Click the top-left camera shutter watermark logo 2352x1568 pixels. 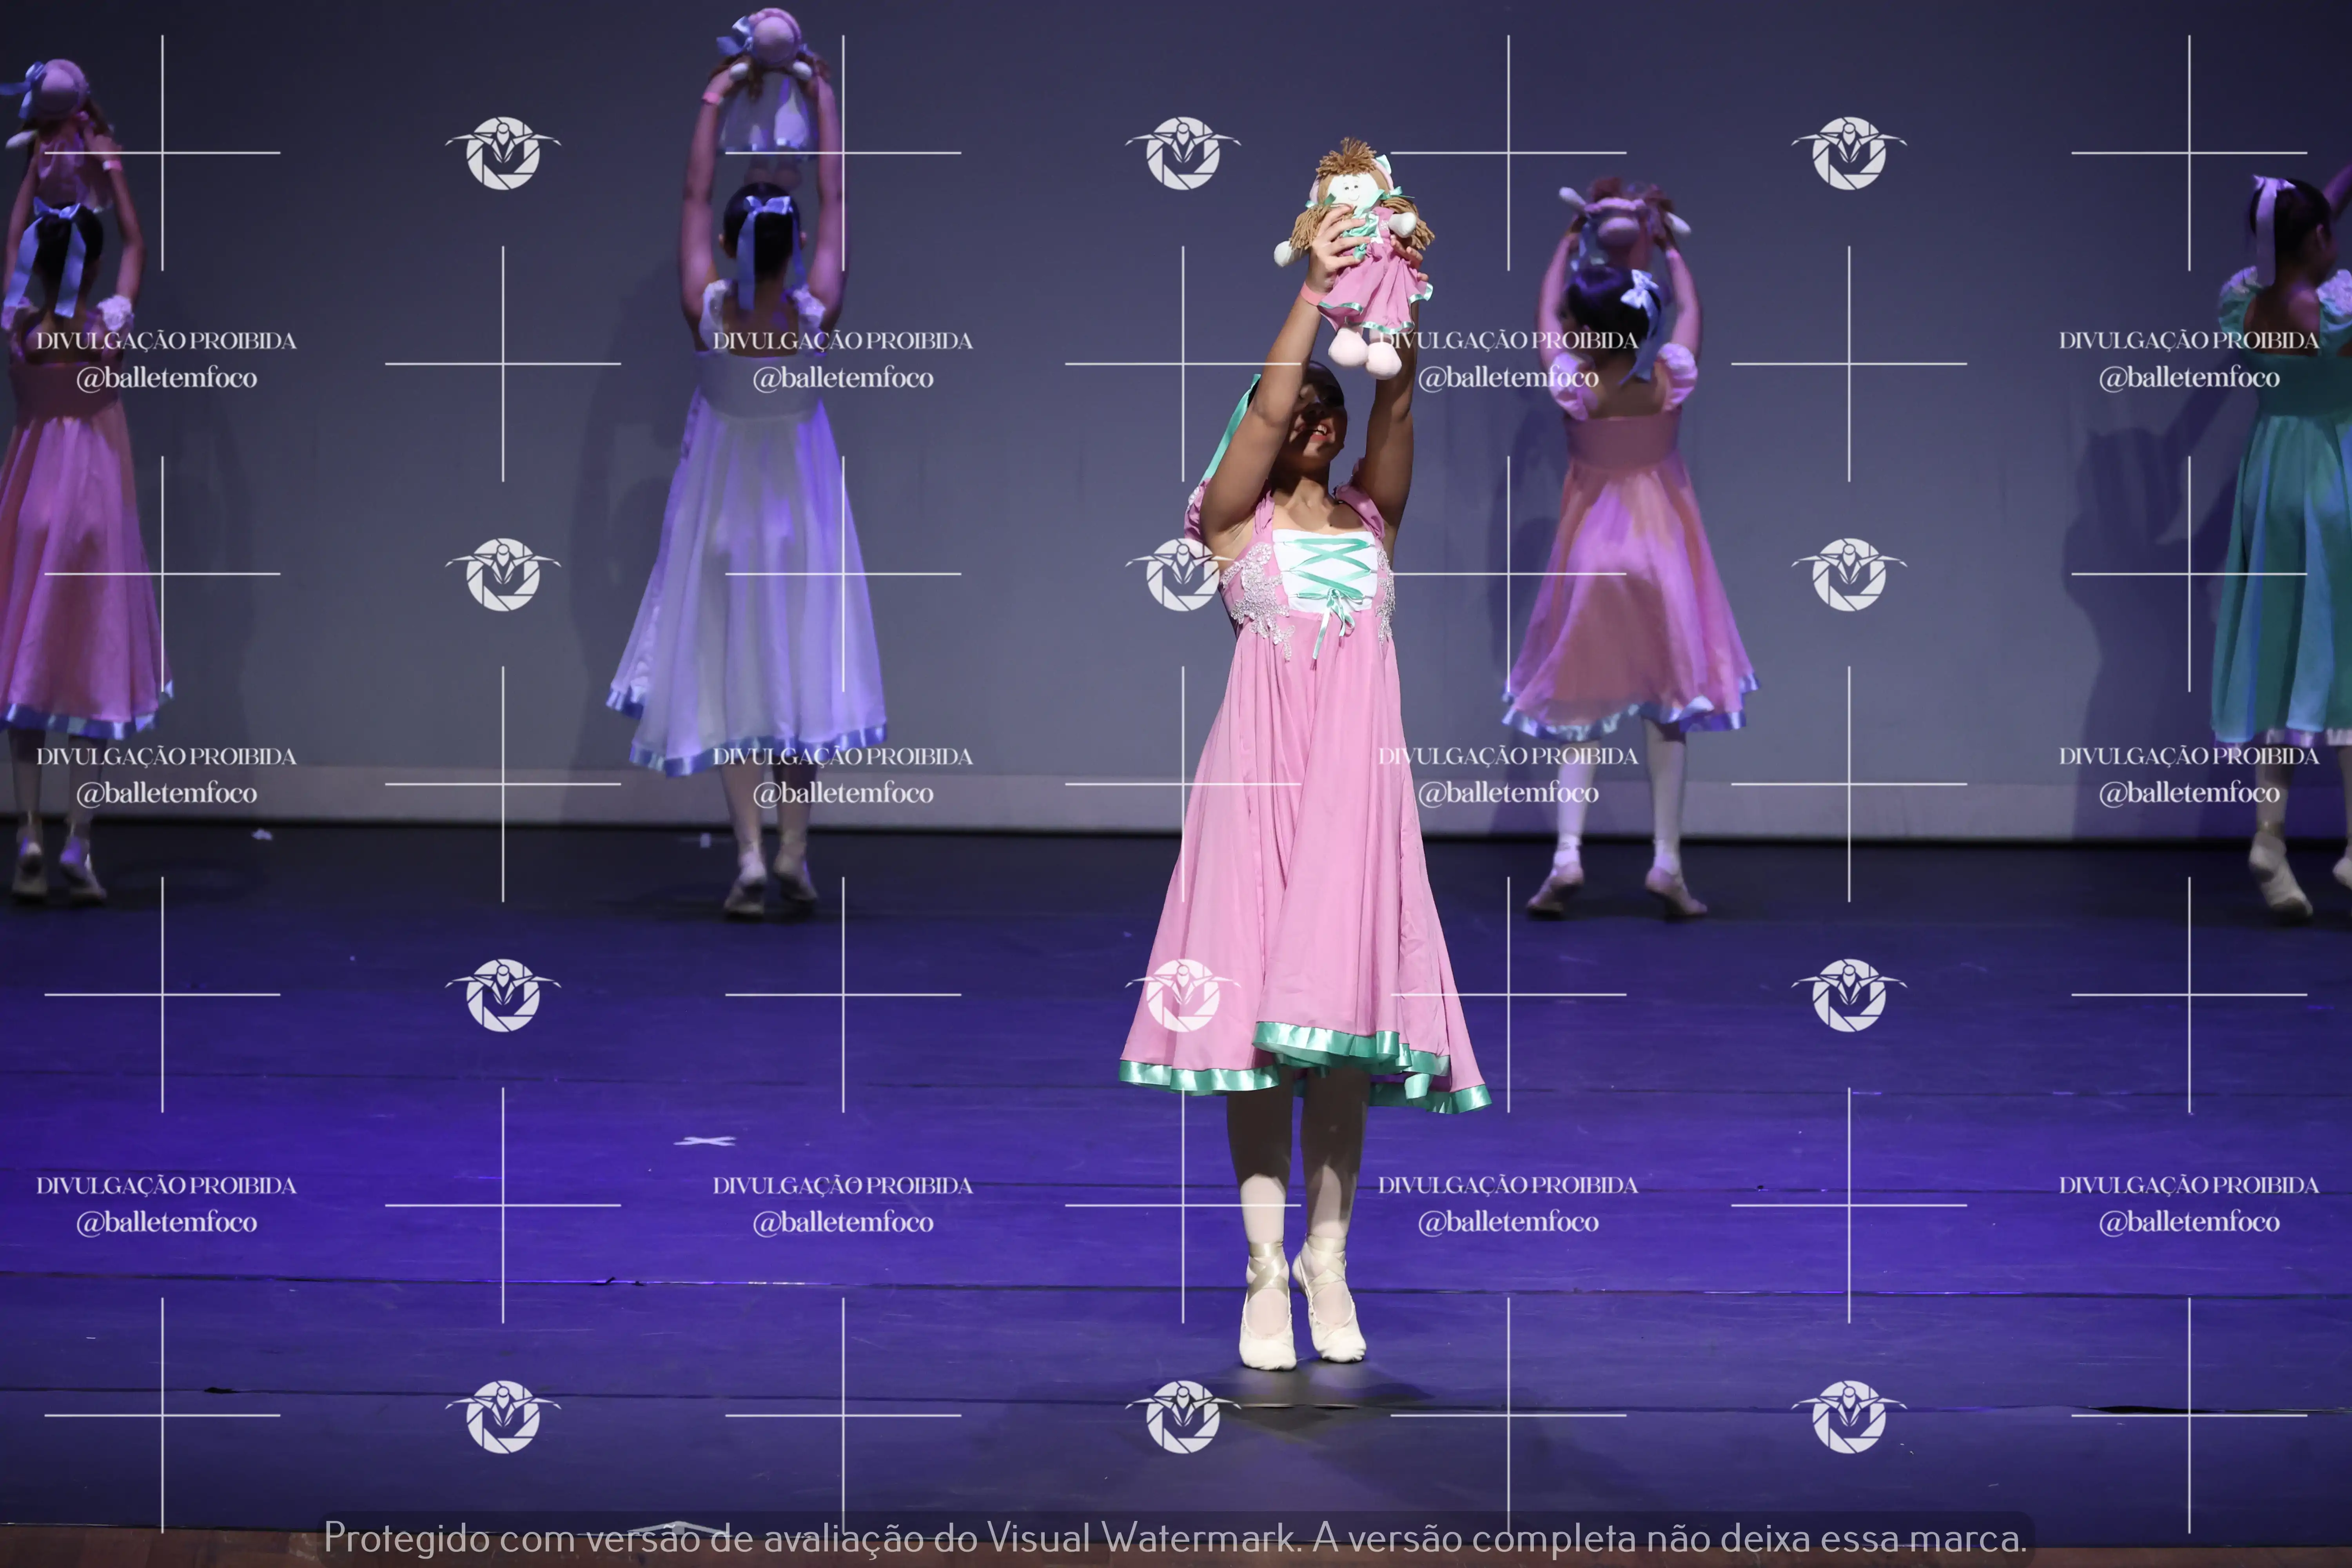[502, 153]
